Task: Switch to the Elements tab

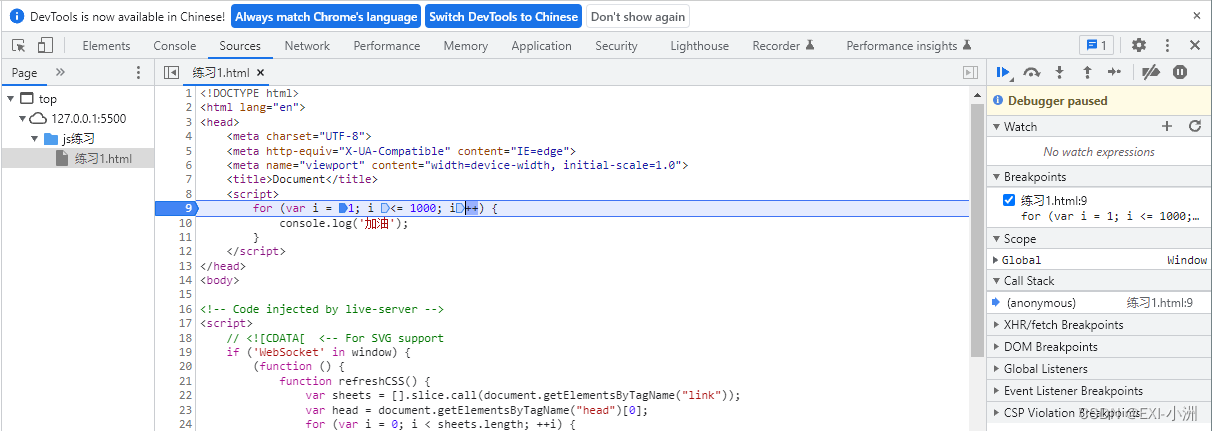Action: point(106,46)
